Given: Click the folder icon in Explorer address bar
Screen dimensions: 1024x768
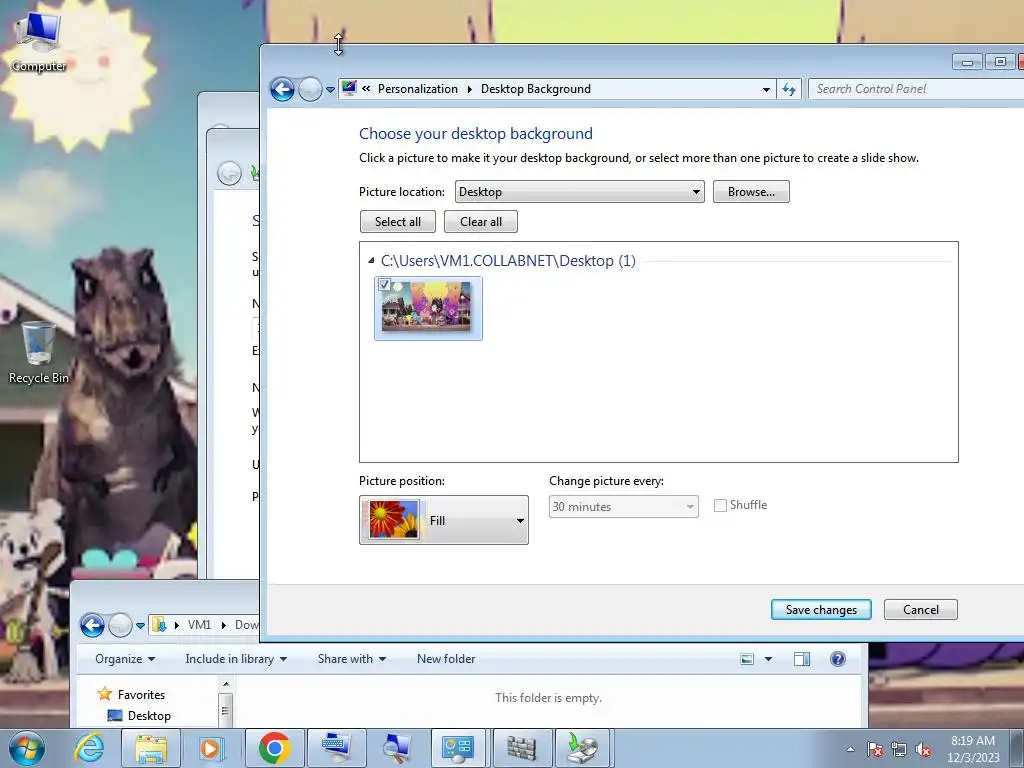Looking at the screenshot, I should pos(159,625).
